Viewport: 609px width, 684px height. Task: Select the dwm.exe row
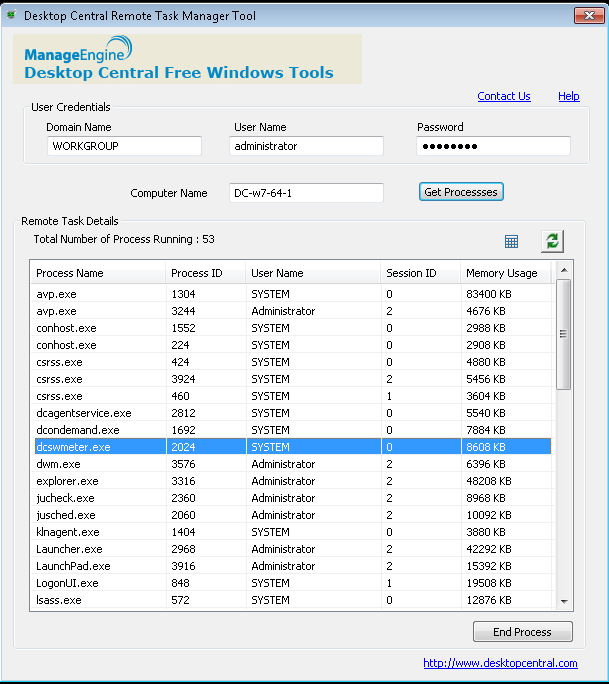(291, 464)
